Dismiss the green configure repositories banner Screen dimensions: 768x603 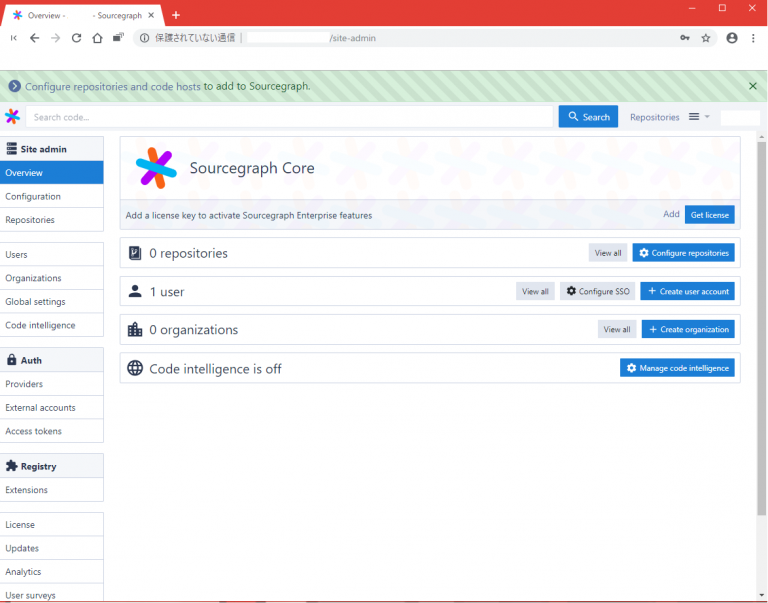coord(752,86)
